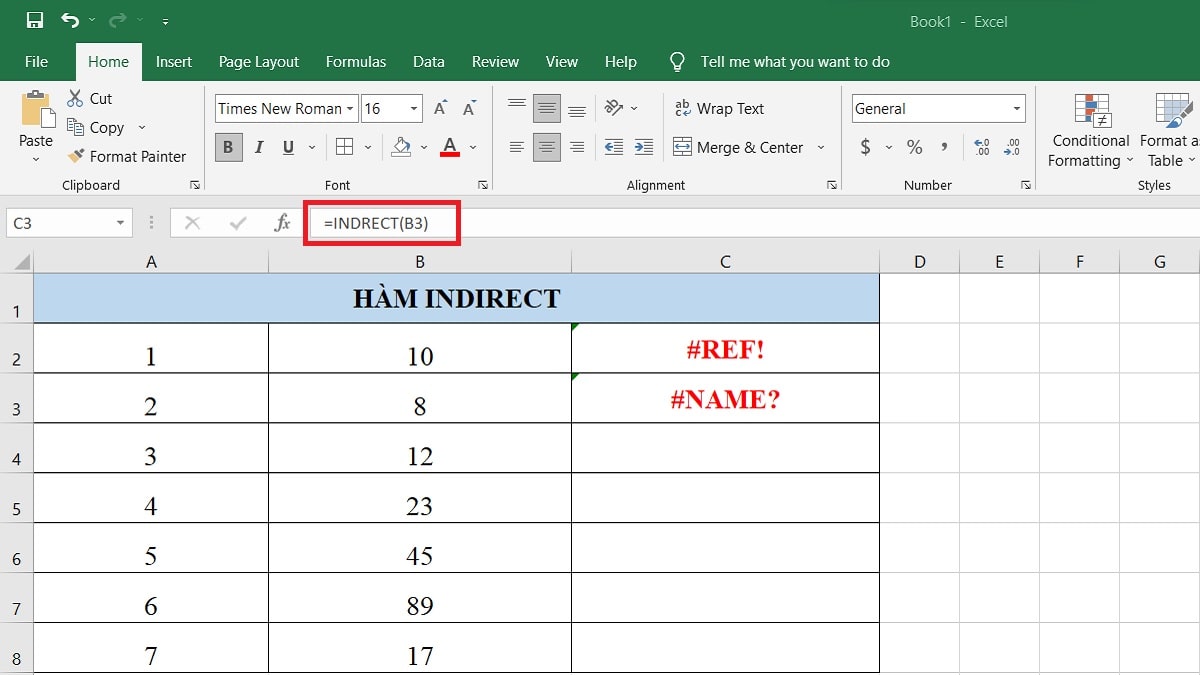Toggle Bold formatting
The width and height of the screenshot is (1200, 675).
pyautogui.click(x=228, y=147)
